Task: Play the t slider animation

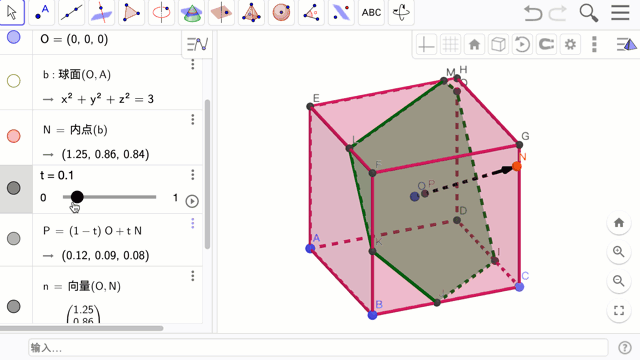Action: (x=192, y=201)
